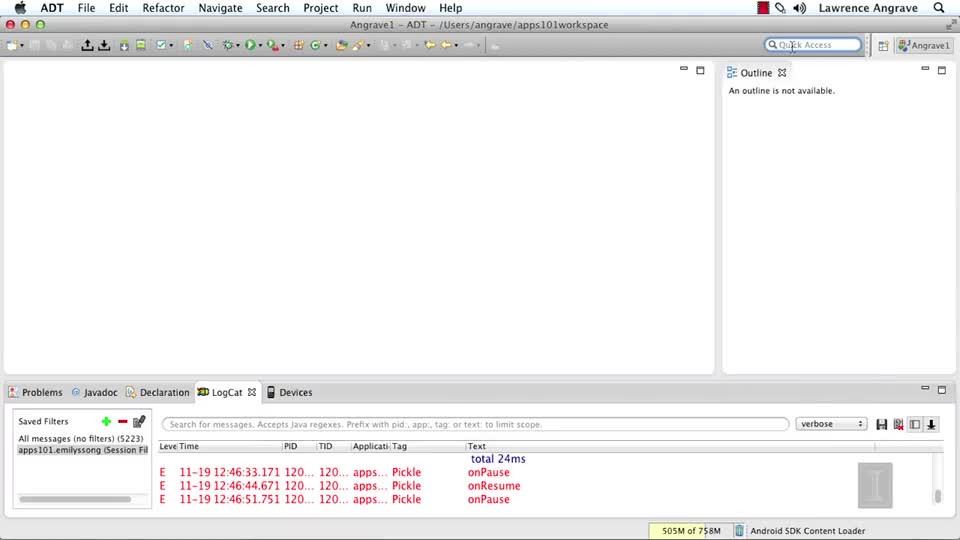Click the LogCat vertical scrollbar thumb

click(937, 496)
